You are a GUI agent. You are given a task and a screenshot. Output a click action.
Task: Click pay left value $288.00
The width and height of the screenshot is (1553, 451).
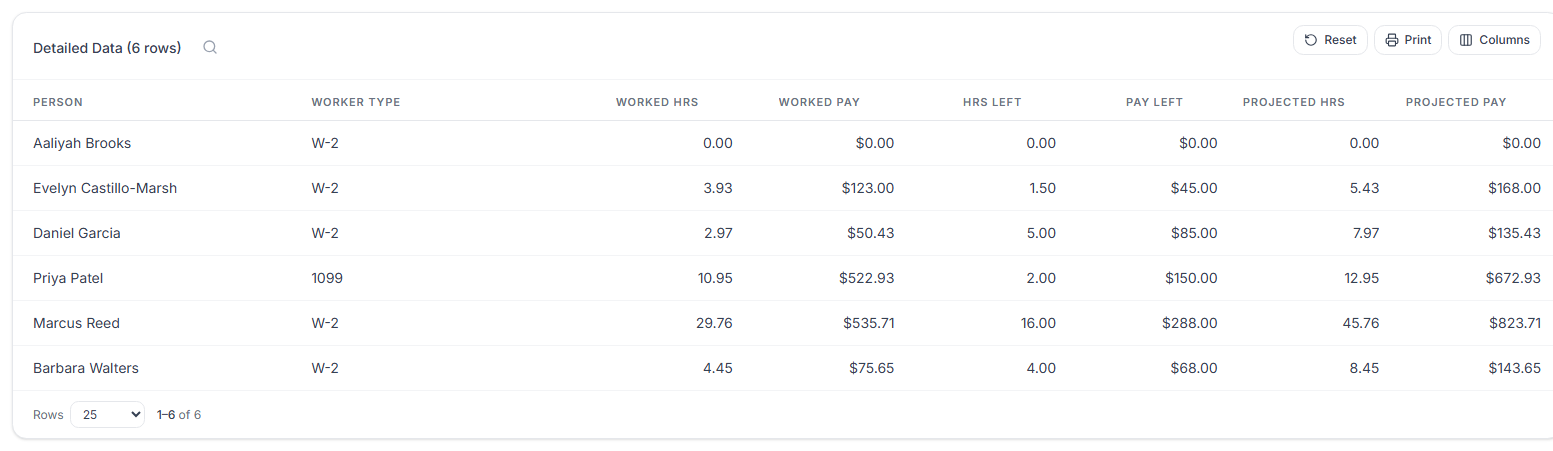coord(1190,323)
